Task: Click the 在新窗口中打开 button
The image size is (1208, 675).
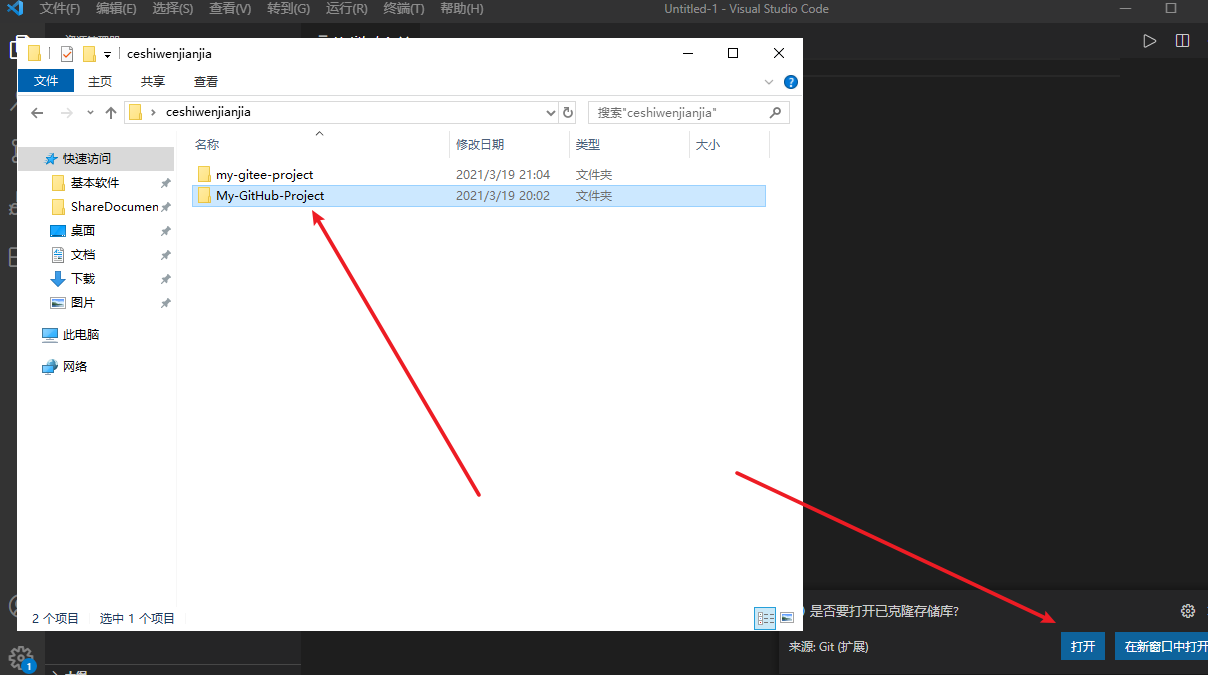Action: point(1162,647)
